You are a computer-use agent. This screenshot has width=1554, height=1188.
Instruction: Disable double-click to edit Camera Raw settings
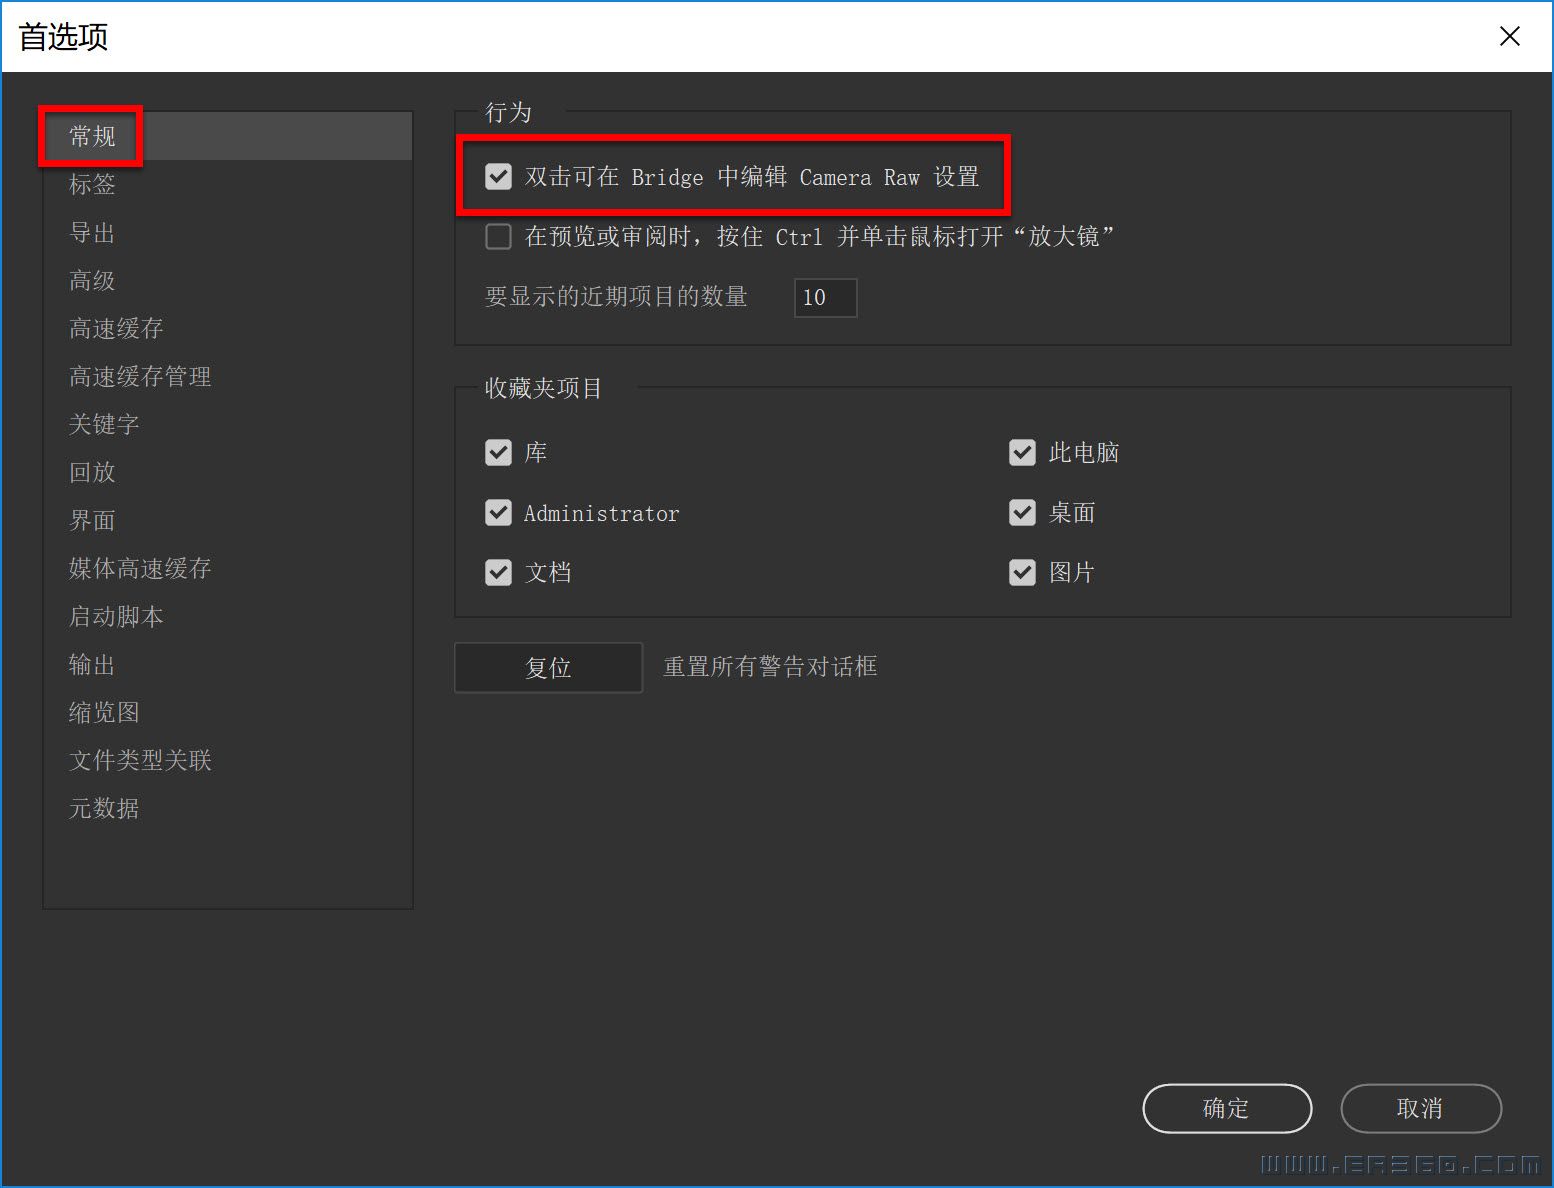tap(498, 176)
